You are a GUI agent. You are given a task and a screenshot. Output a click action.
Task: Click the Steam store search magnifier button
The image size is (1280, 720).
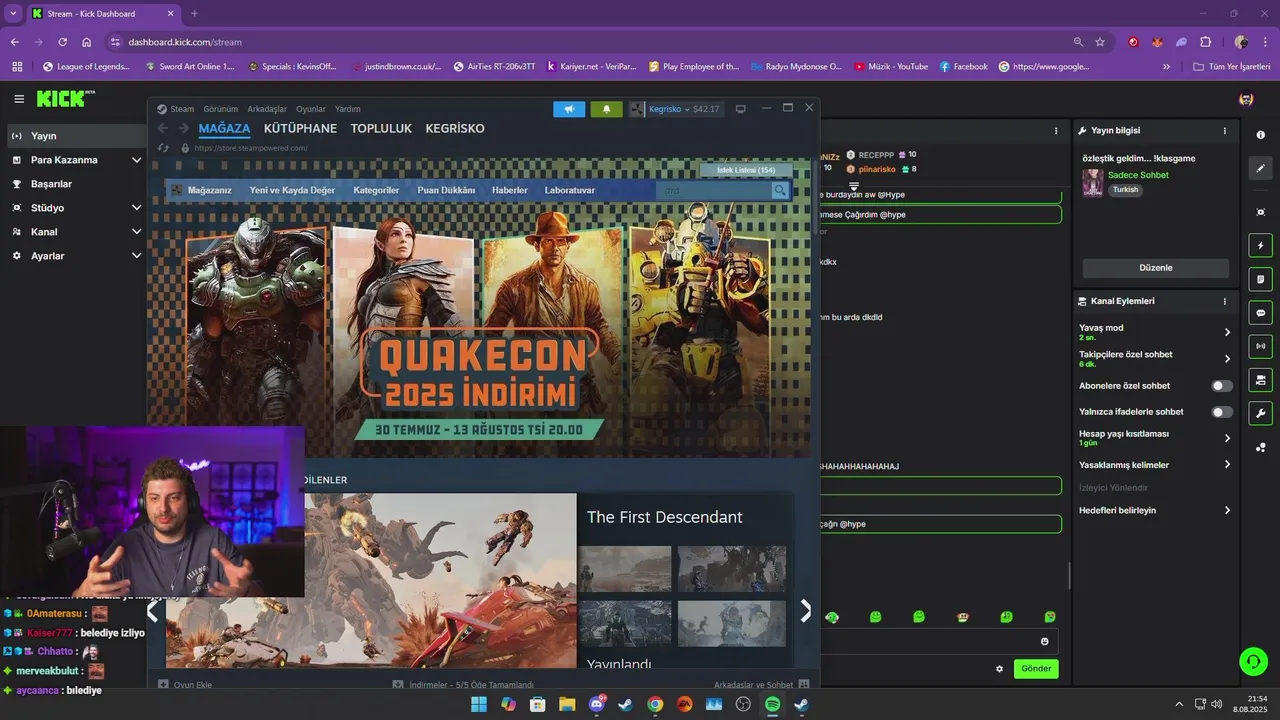coord(780,190)
